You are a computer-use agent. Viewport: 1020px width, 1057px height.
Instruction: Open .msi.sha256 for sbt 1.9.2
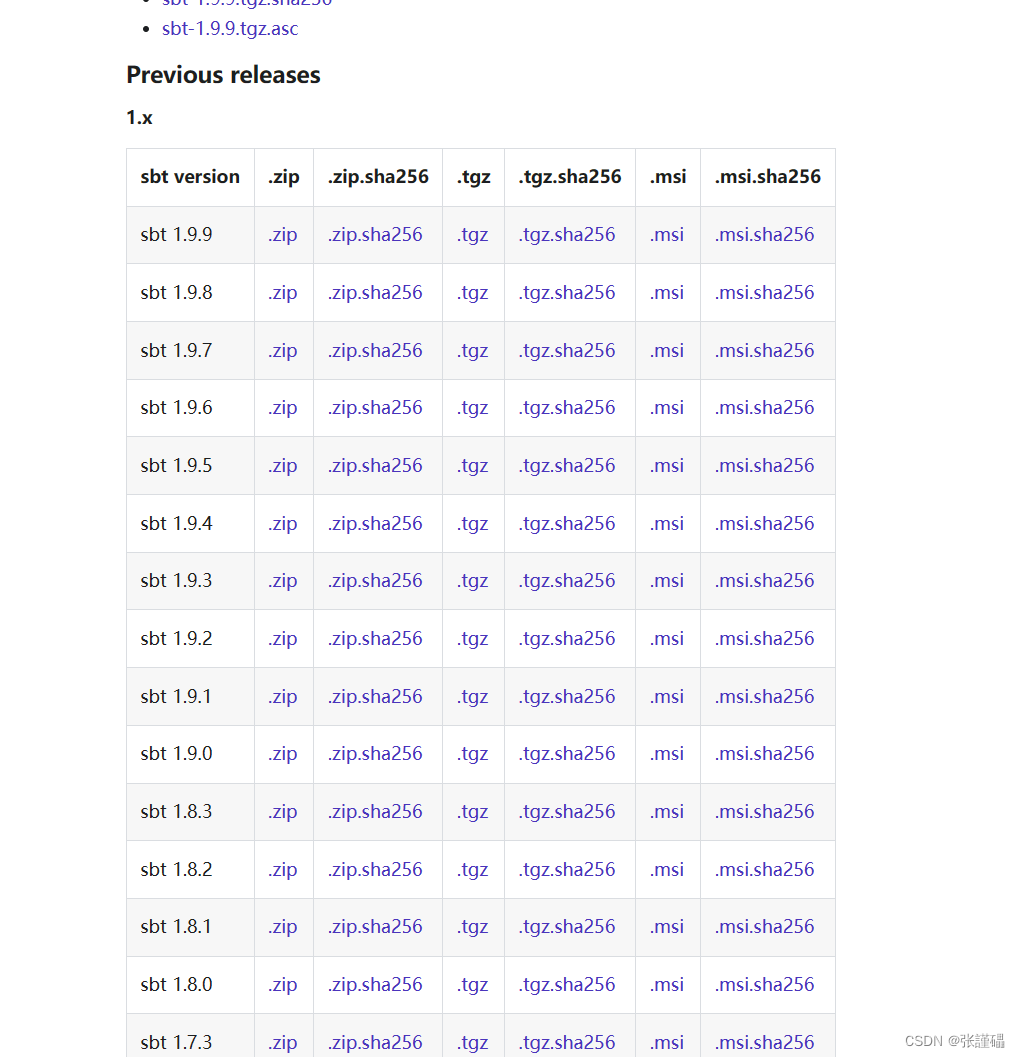pyautogui.click(x=764, y=639)
